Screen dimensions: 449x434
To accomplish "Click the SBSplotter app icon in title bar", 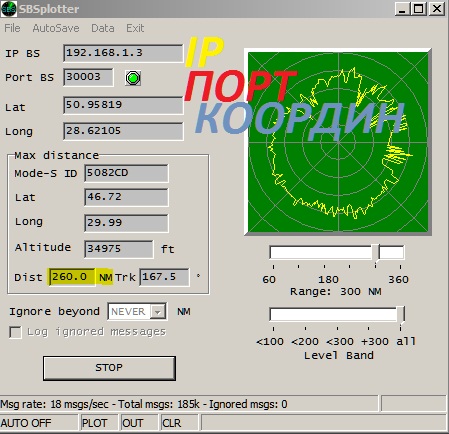I will pos(9,9).
